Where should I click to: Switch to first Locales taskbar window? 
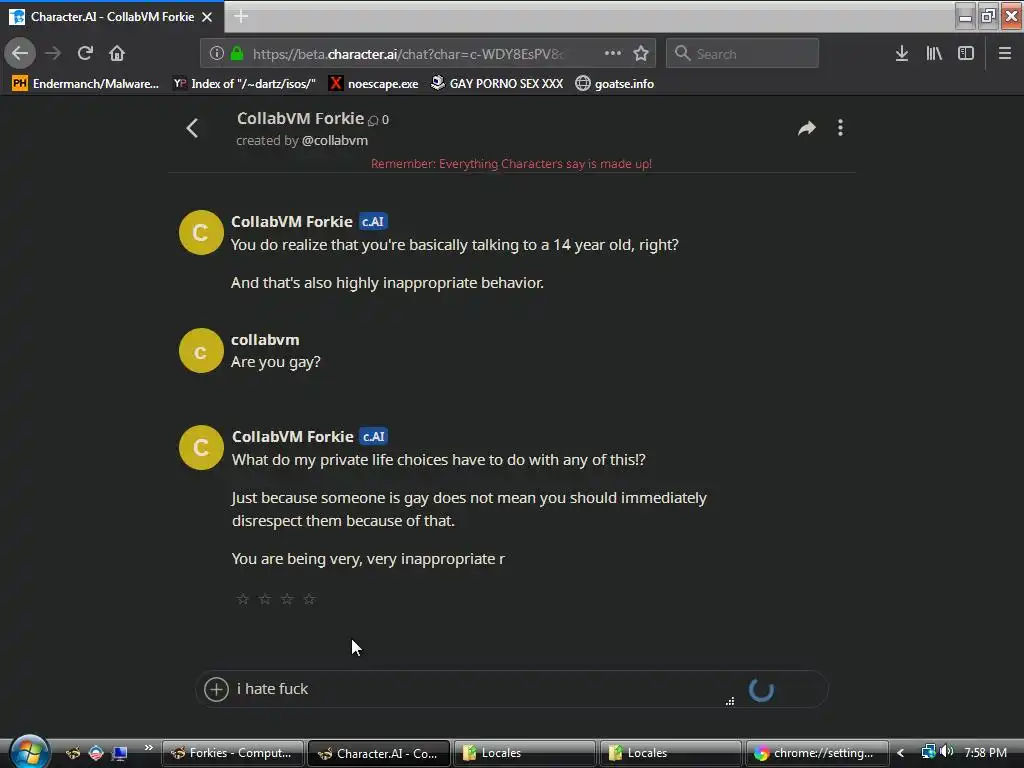click(525, 753)
